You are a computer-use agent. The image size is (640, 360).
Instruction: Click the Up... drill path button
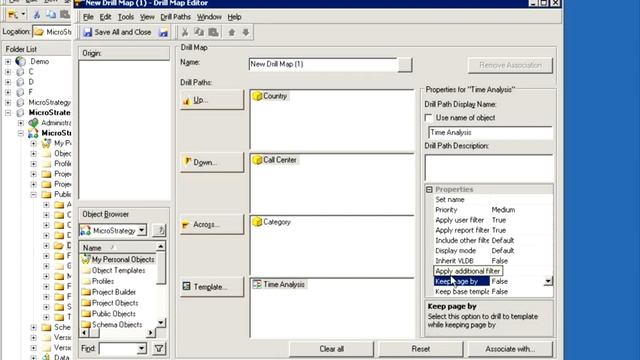212,100
